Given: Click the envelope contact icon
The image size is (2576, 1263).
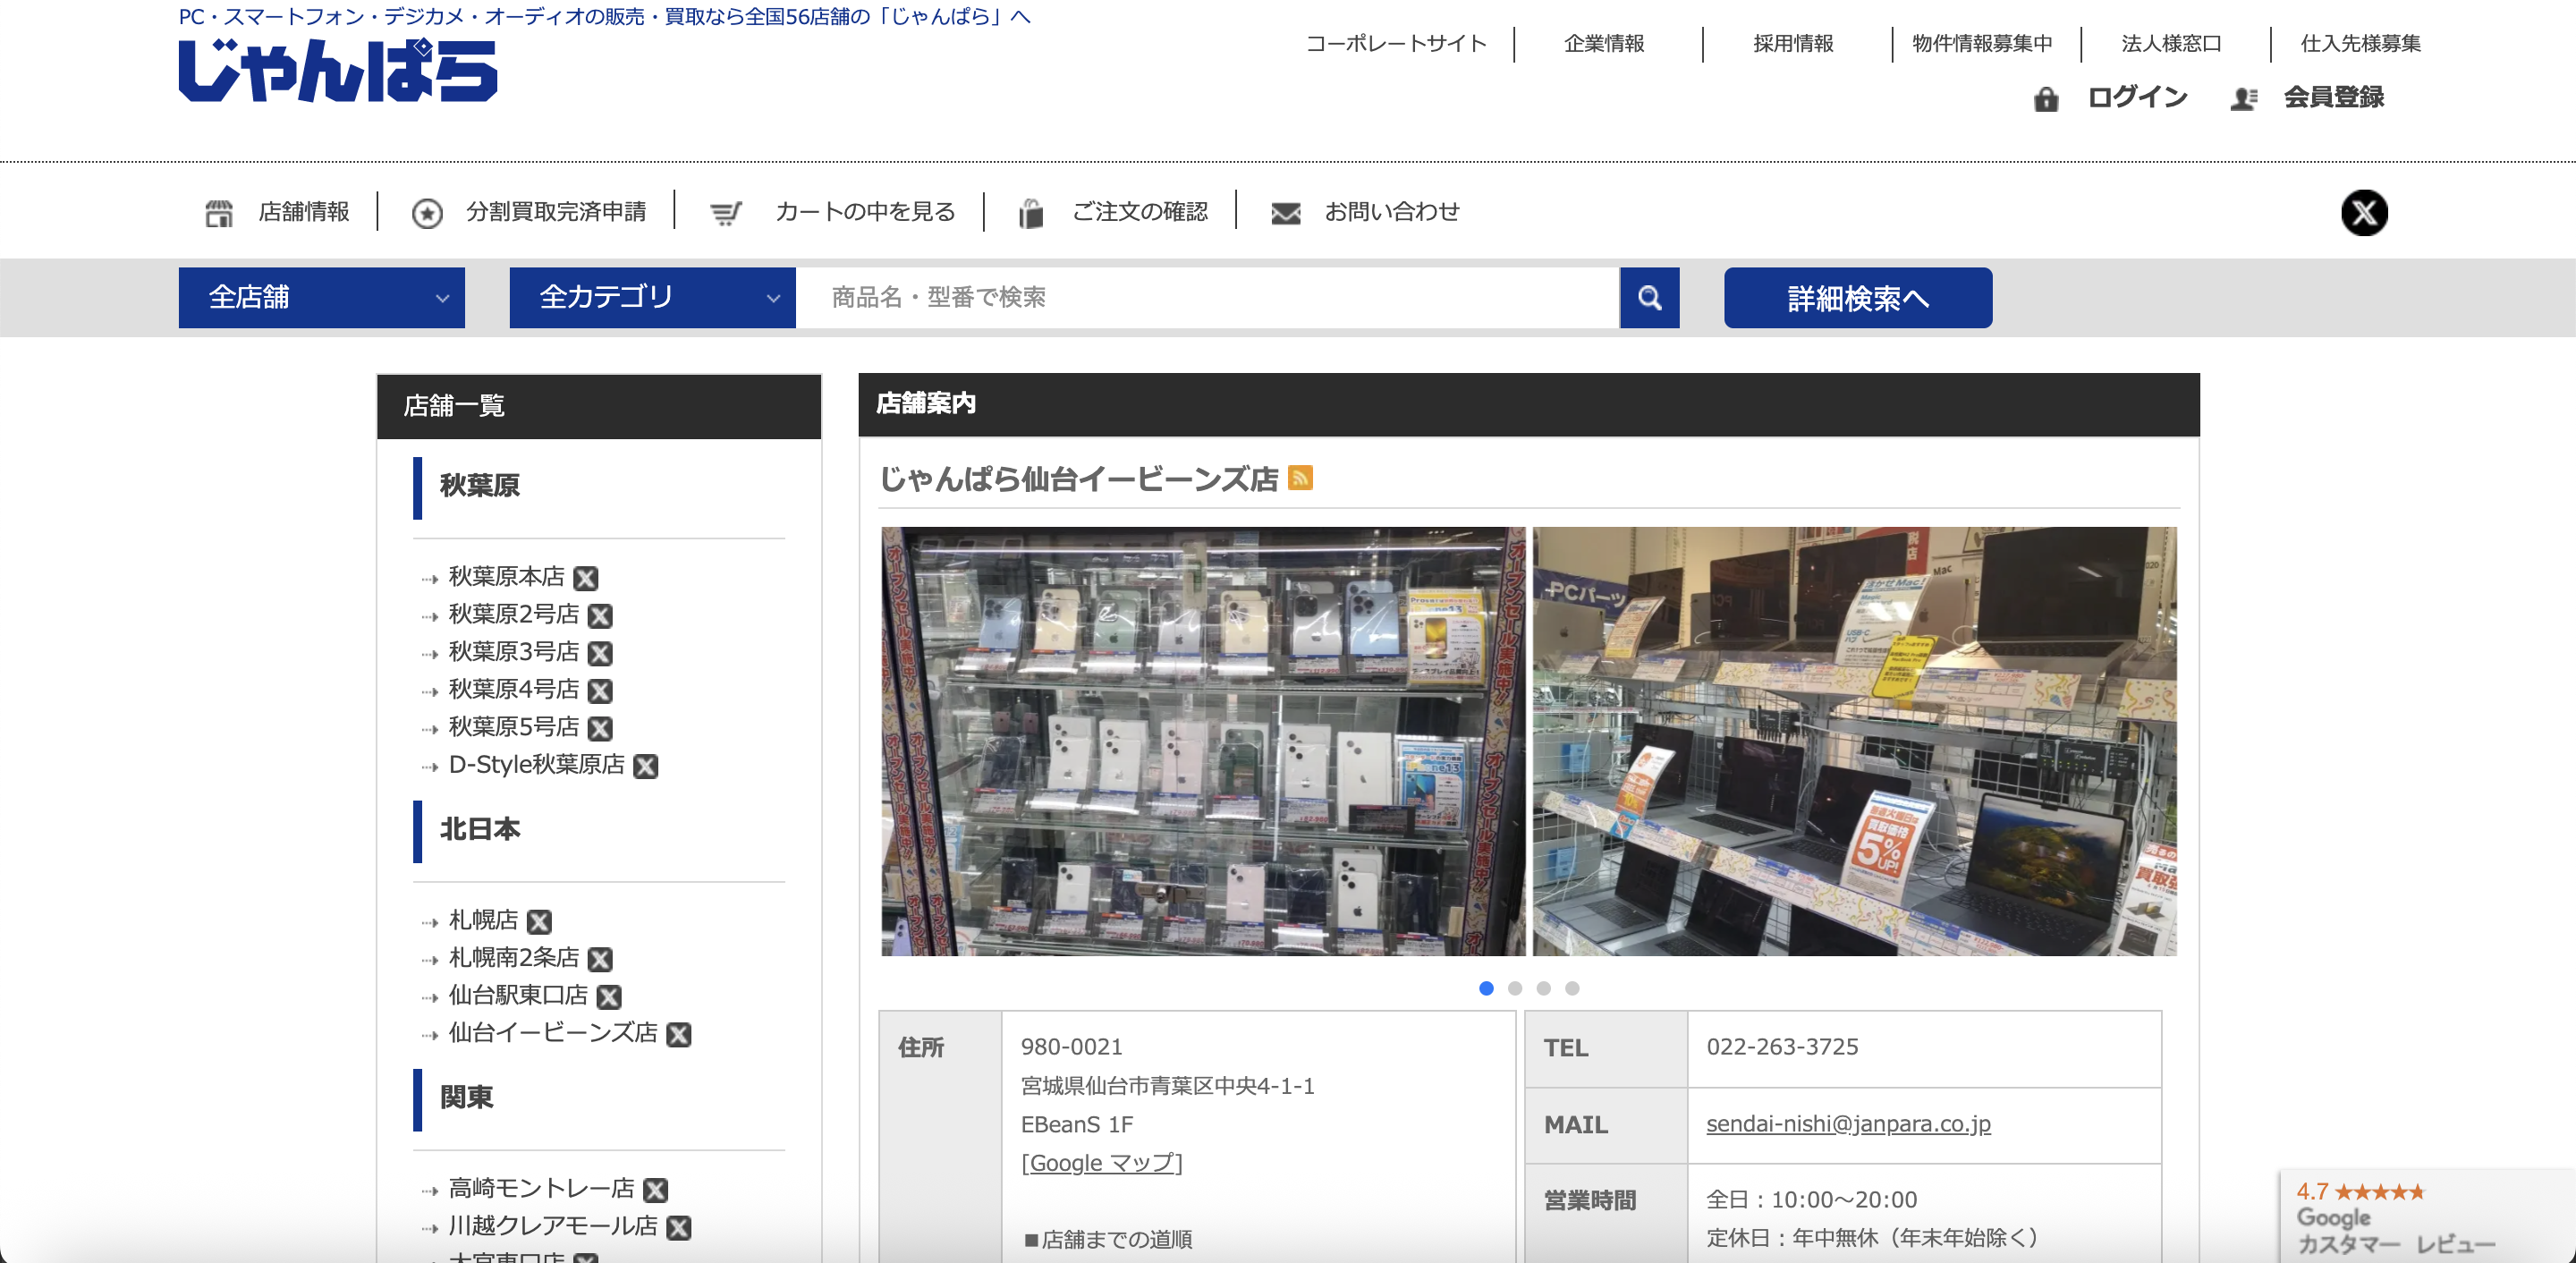Looking at the screenshot, I should coord(1285,212).
